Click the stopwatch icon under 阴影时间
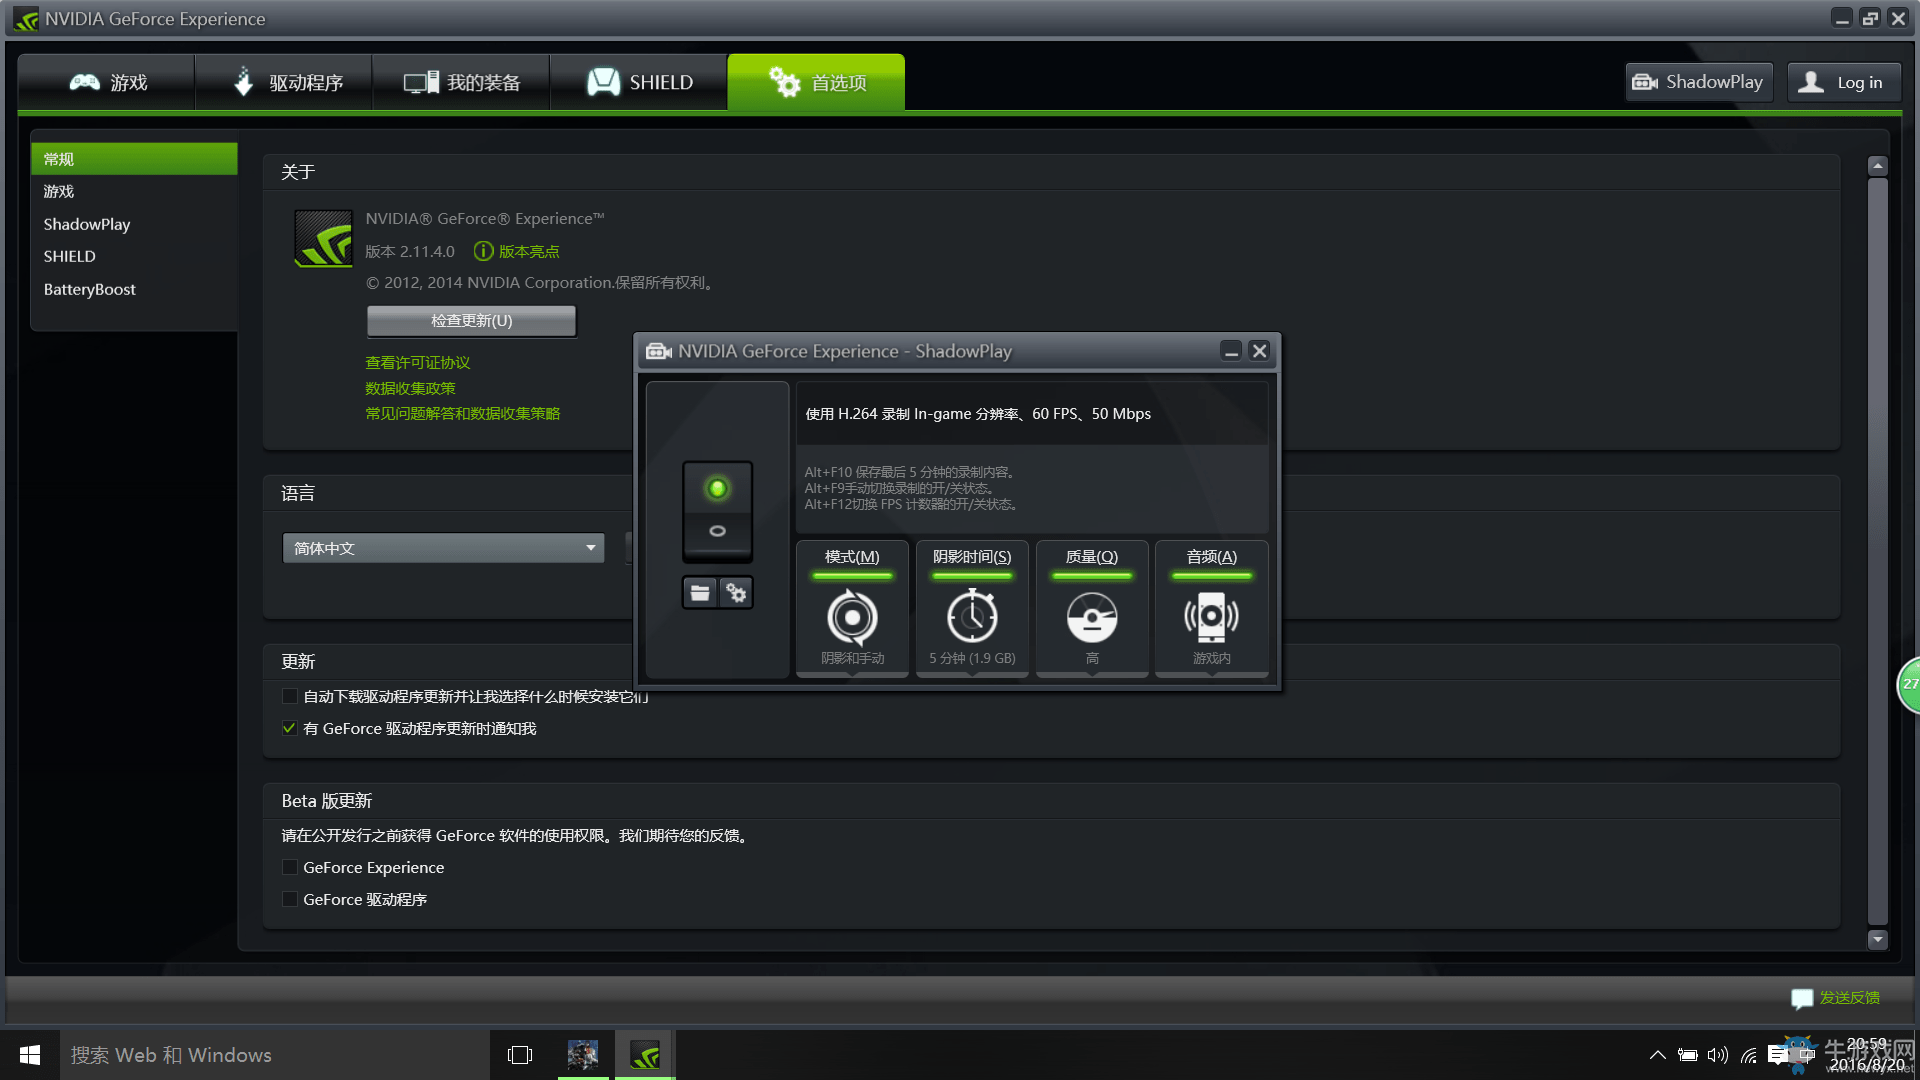 [x=972, y=616]
